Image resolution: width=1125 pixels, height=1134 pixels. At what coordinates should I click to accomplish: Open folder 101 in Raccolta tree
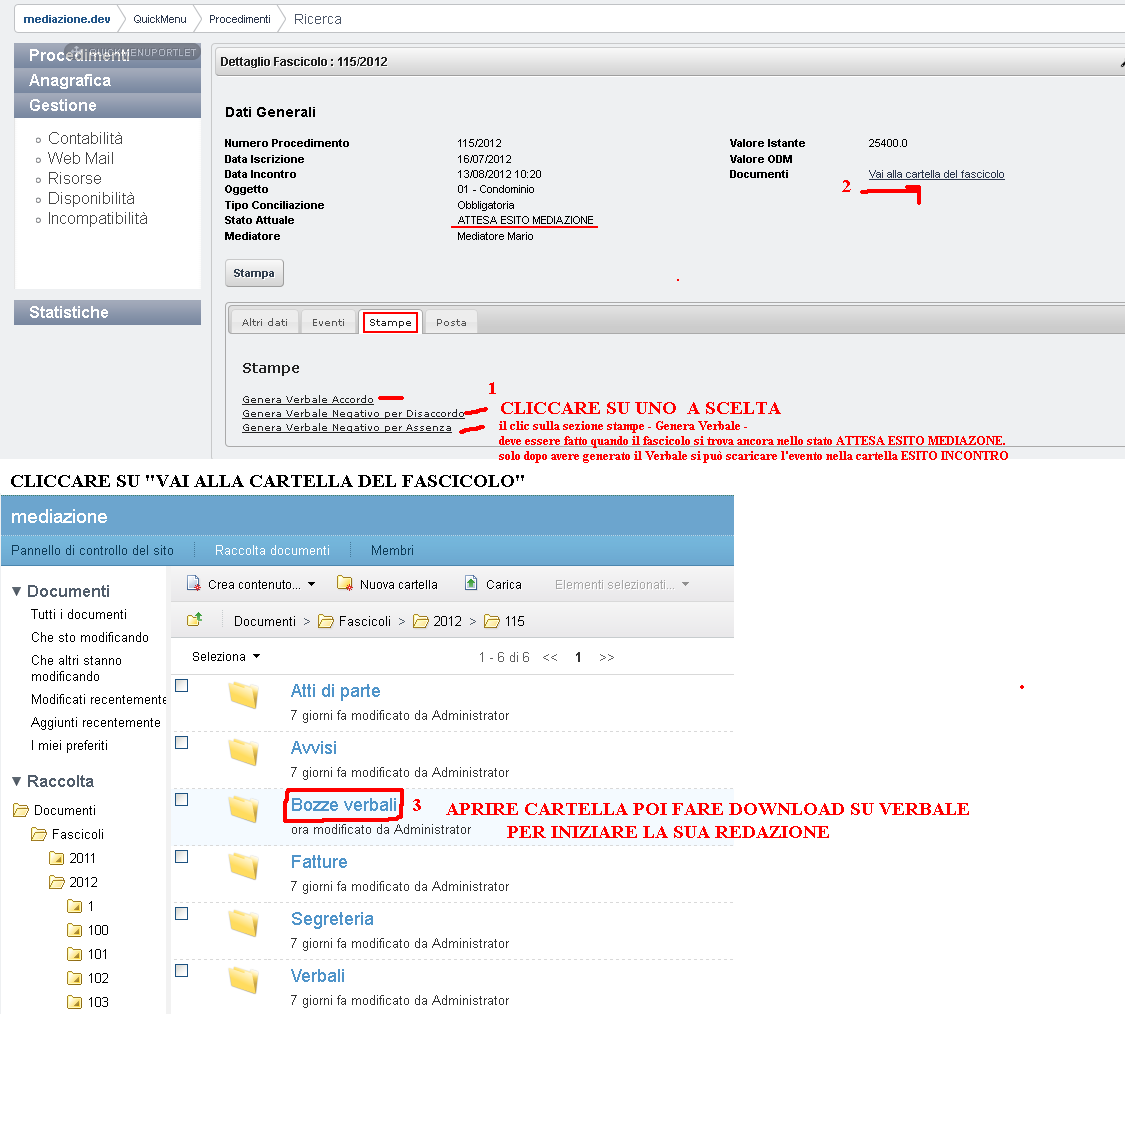pos(87,955)
